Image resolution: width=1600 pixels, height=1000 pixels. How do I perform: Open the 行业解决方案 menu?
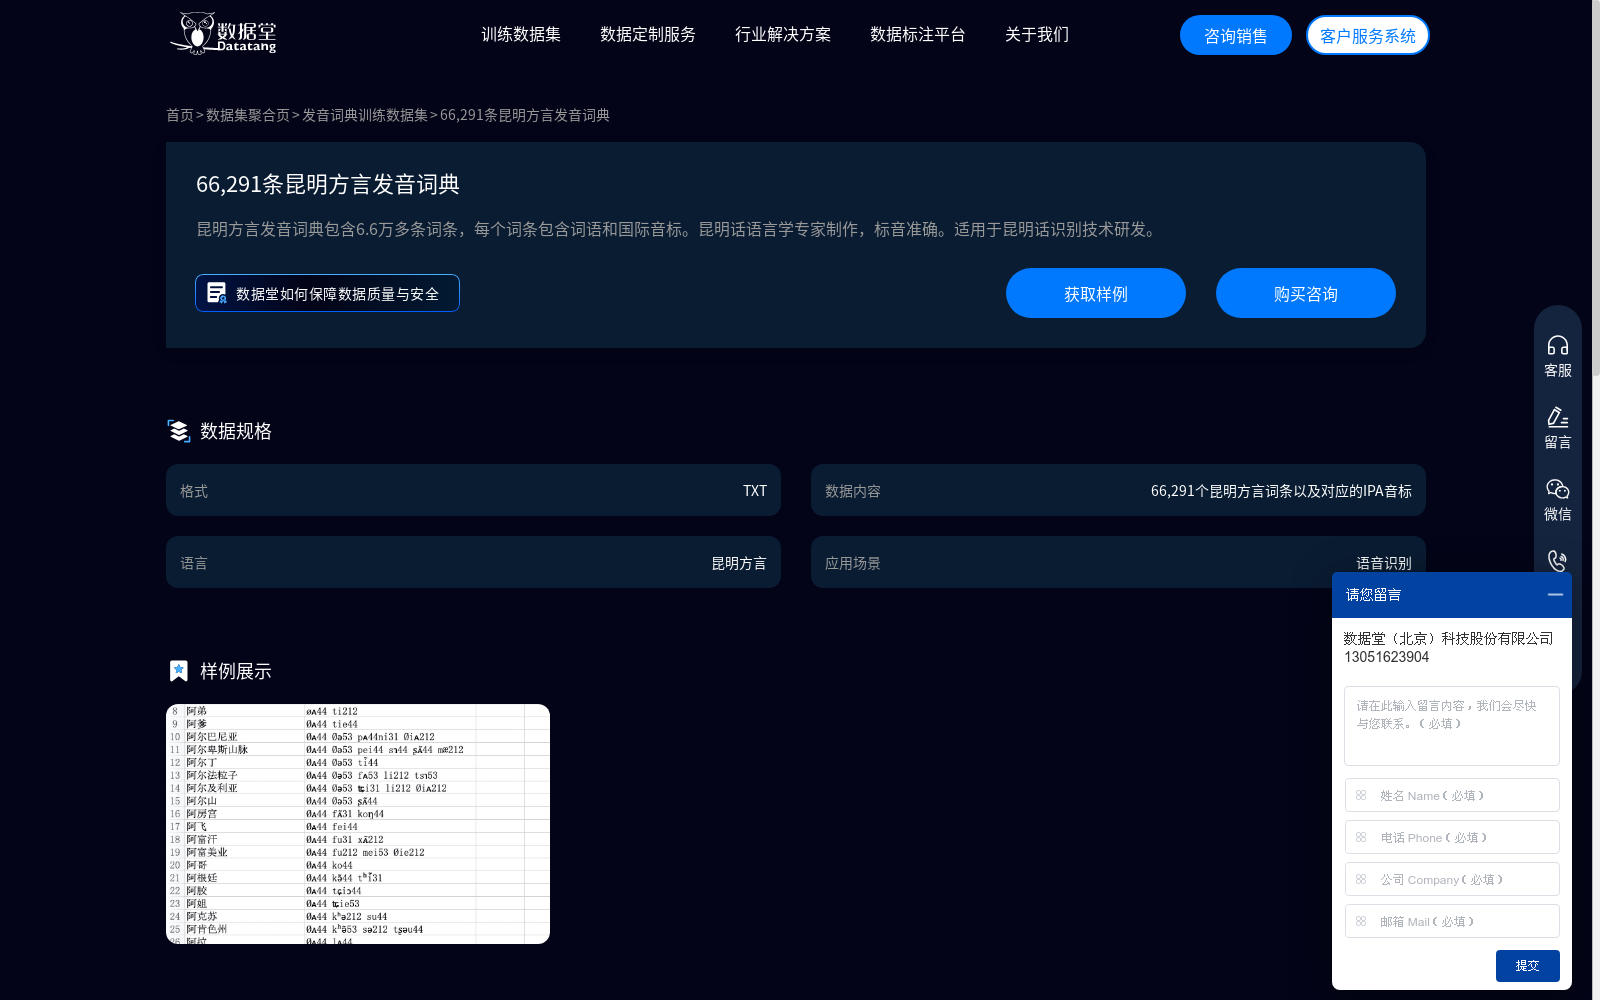point(783,35)
